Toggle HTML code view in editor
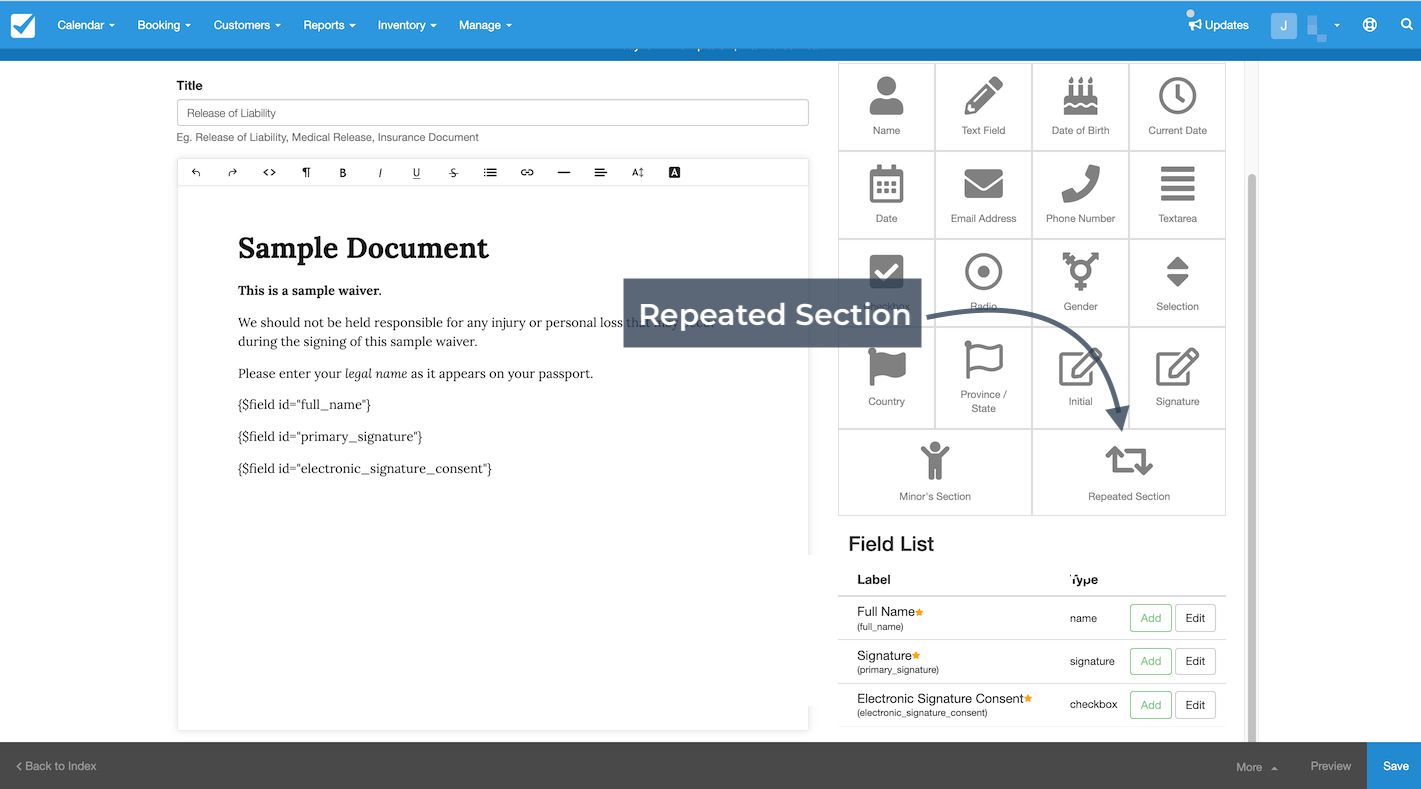Viewport: 1421px width, 789px height. (x=269, y=173)
